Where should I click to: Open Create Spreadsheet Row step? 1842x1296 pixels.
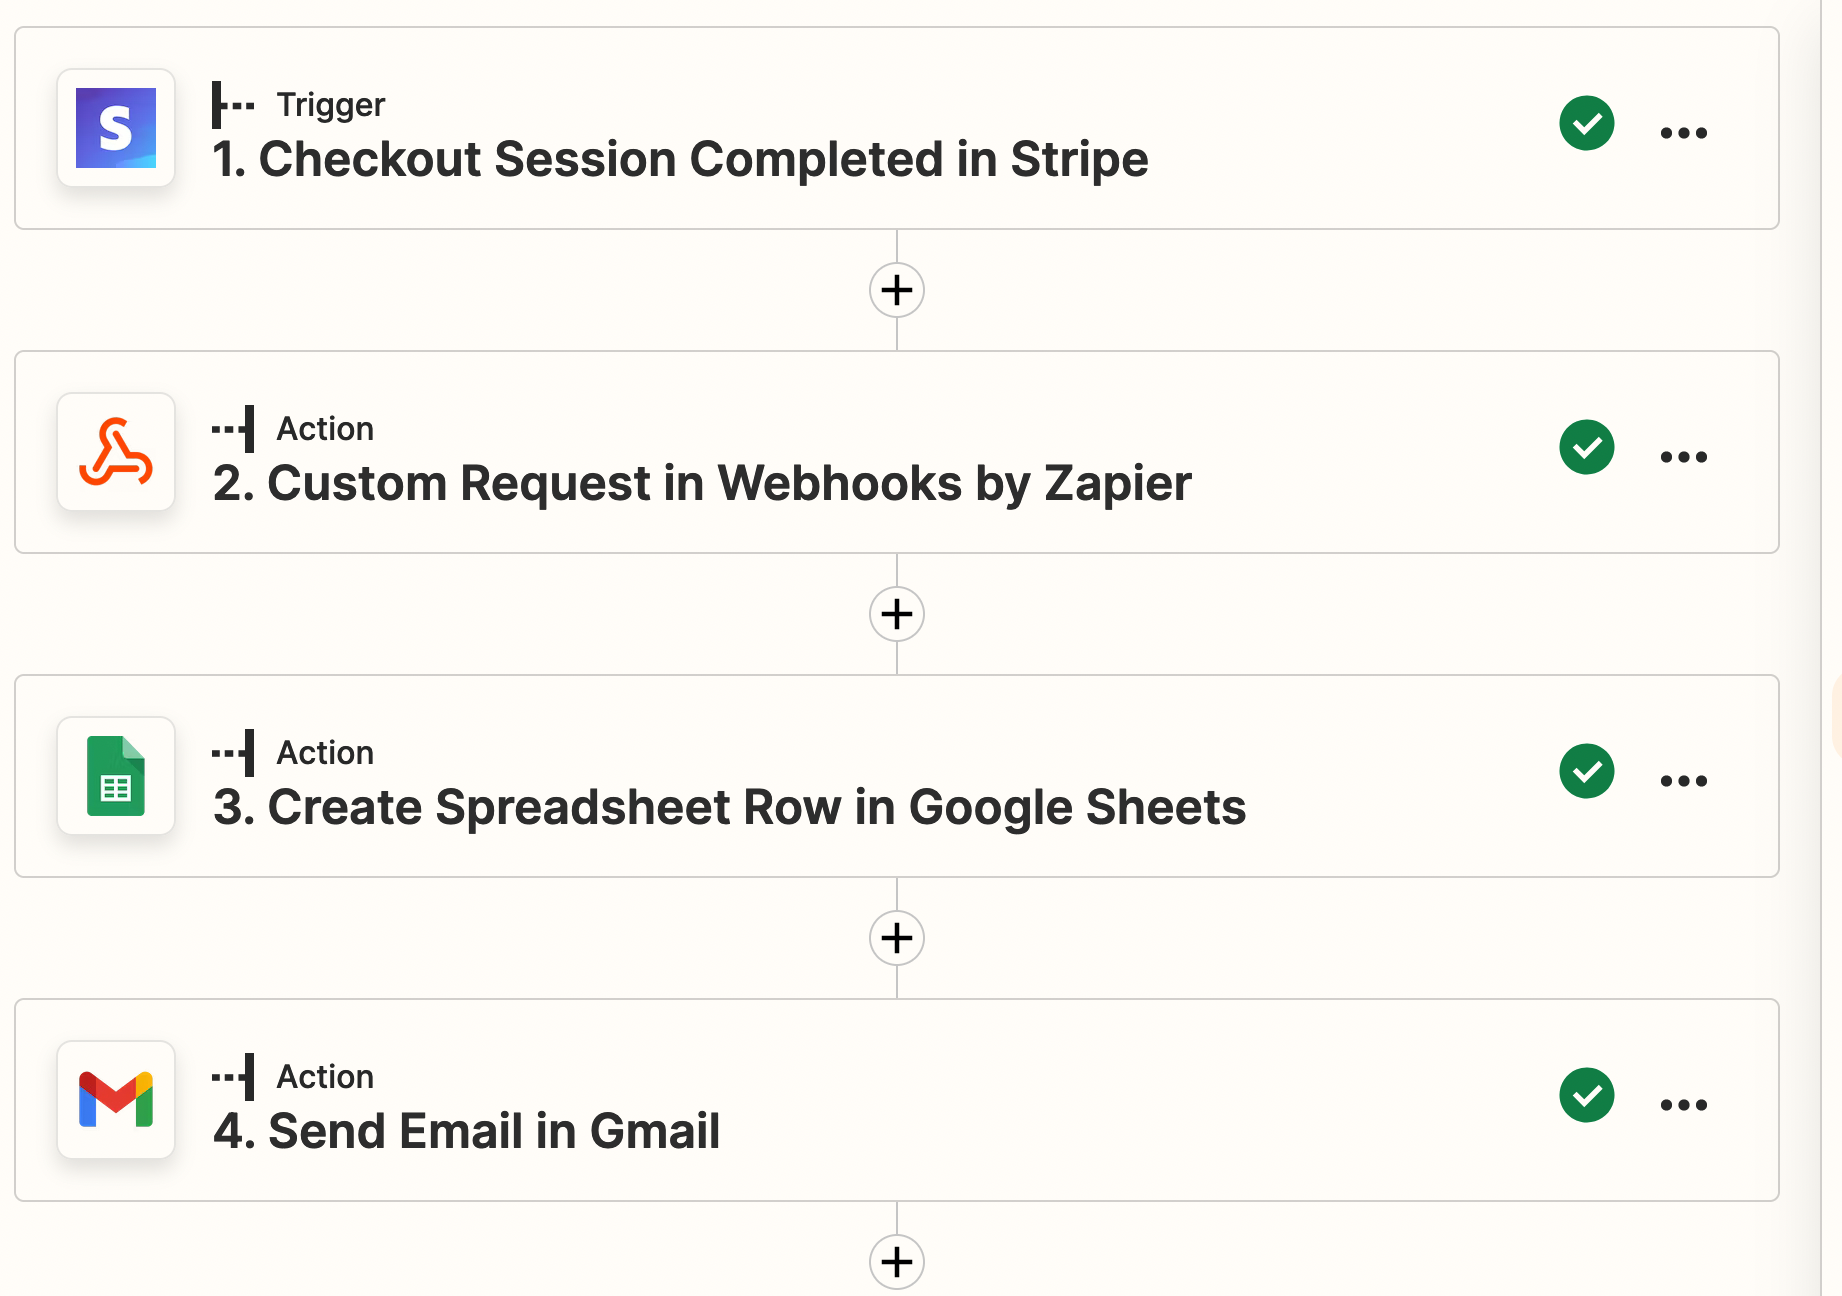[x=730, y=808]
